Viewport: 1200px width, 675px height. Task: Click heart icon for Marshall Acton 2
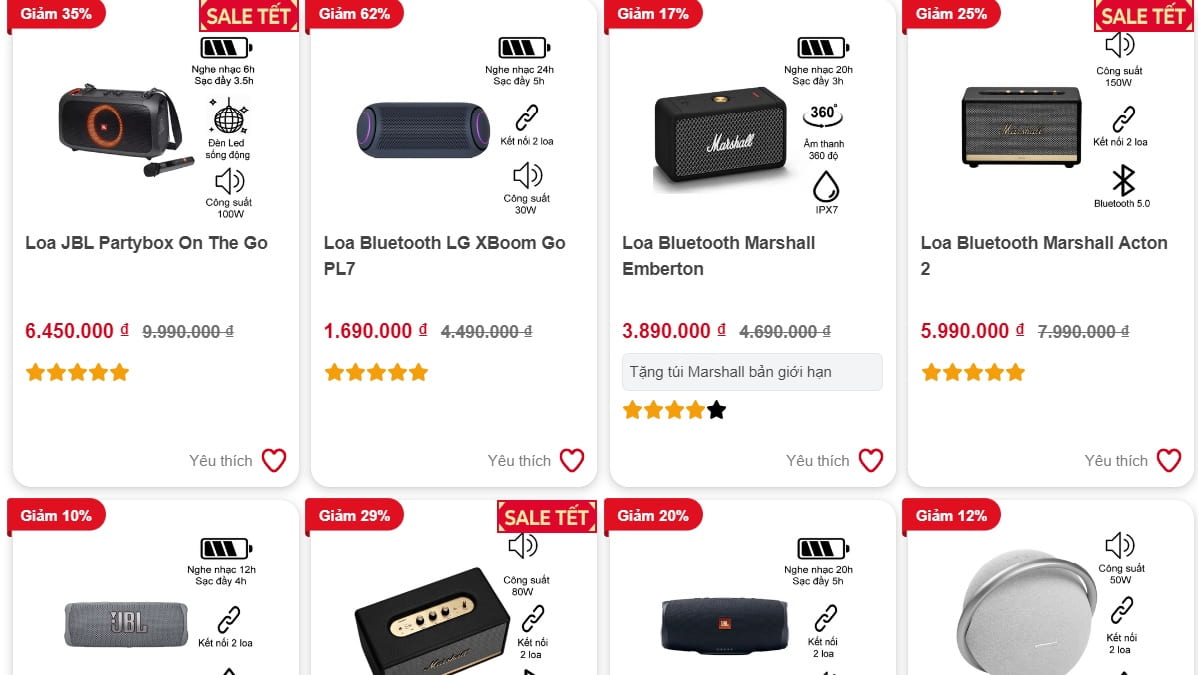(1169, 460)
